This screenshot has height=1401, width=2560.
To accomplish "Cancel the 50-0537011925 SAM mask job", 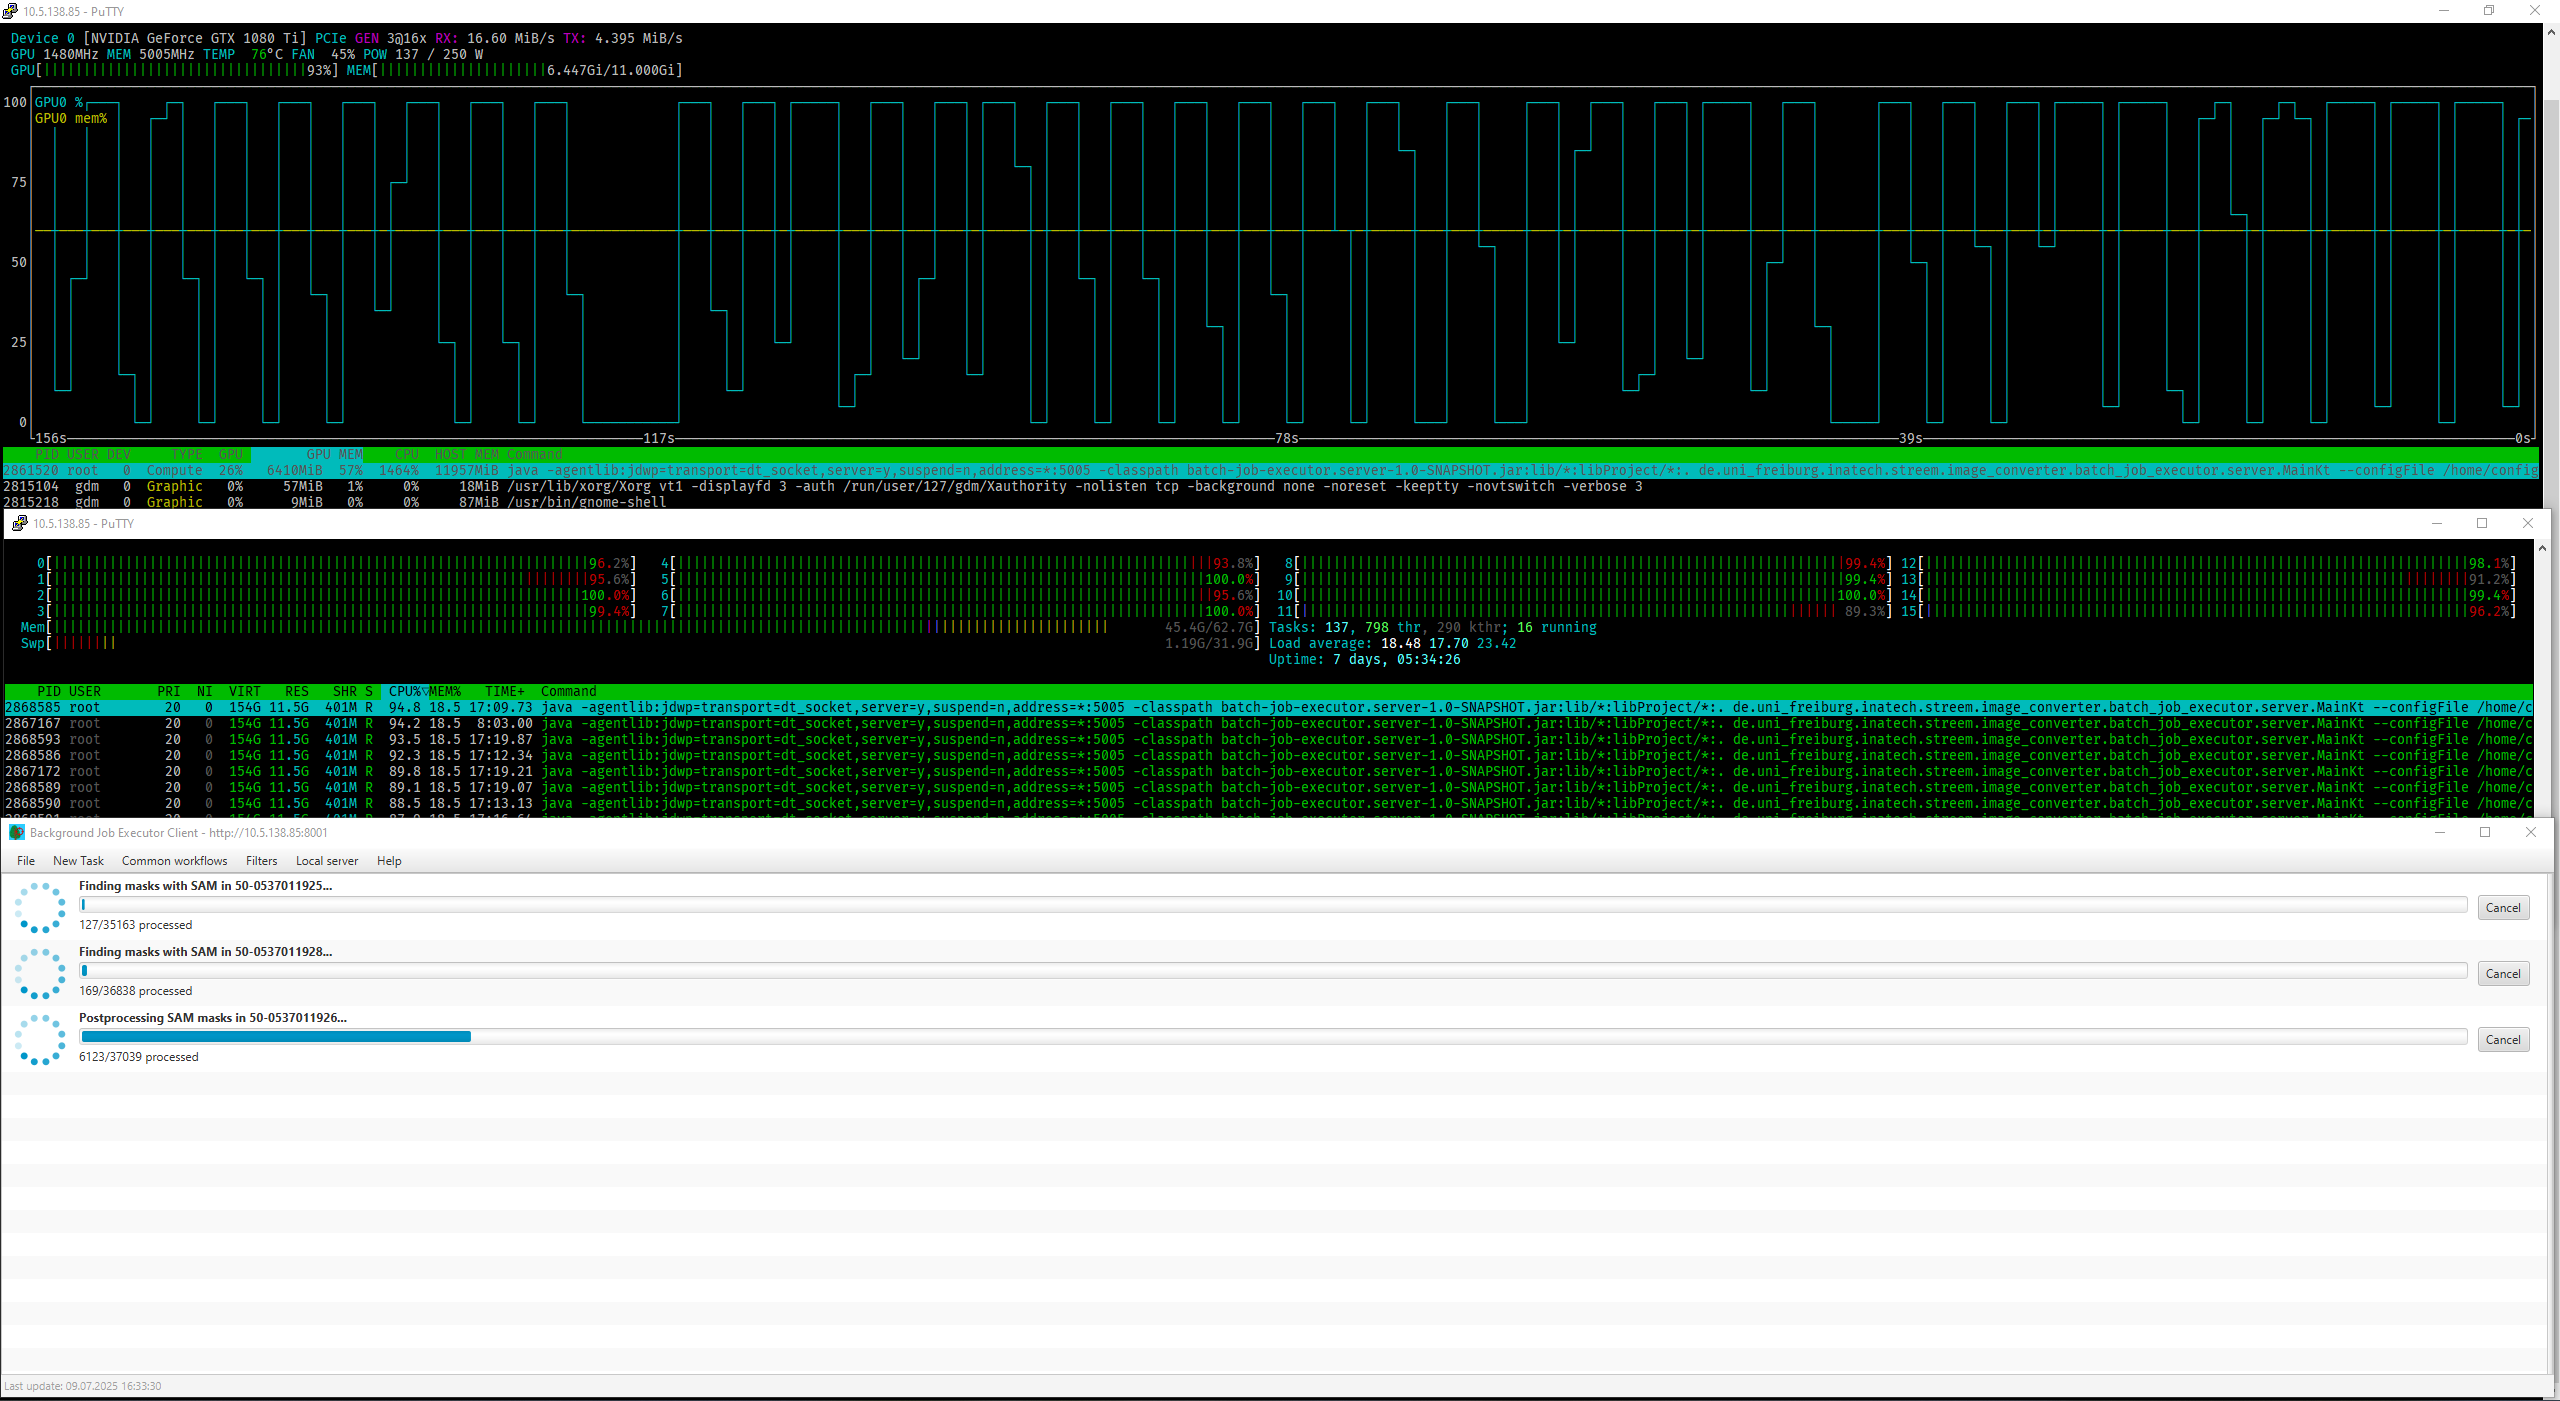I will tap(2503, 908).
